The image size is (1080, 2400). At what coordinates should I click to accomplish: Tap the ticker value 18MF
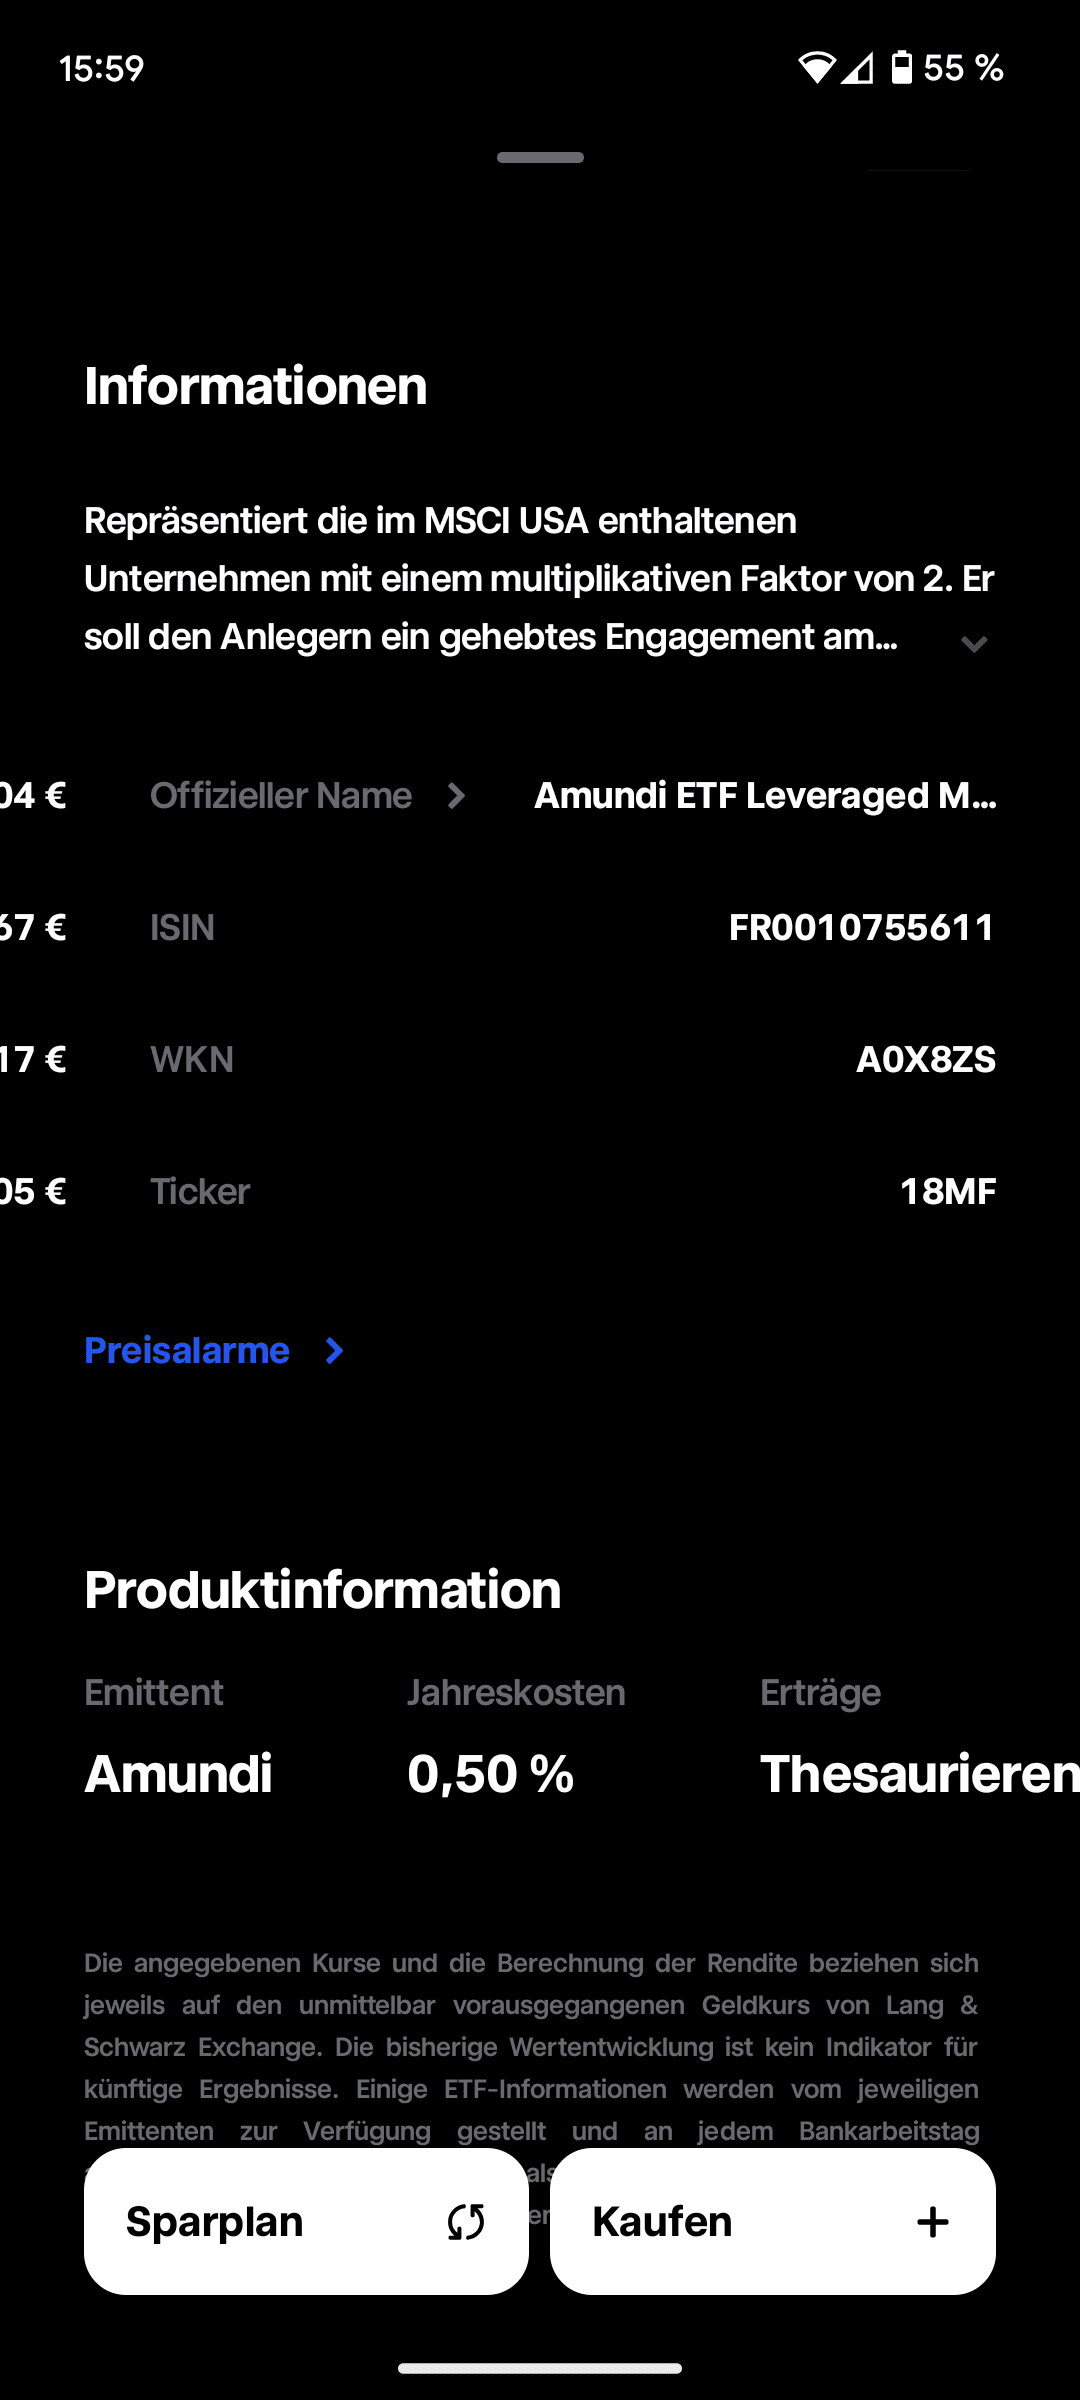point(947,1192)
